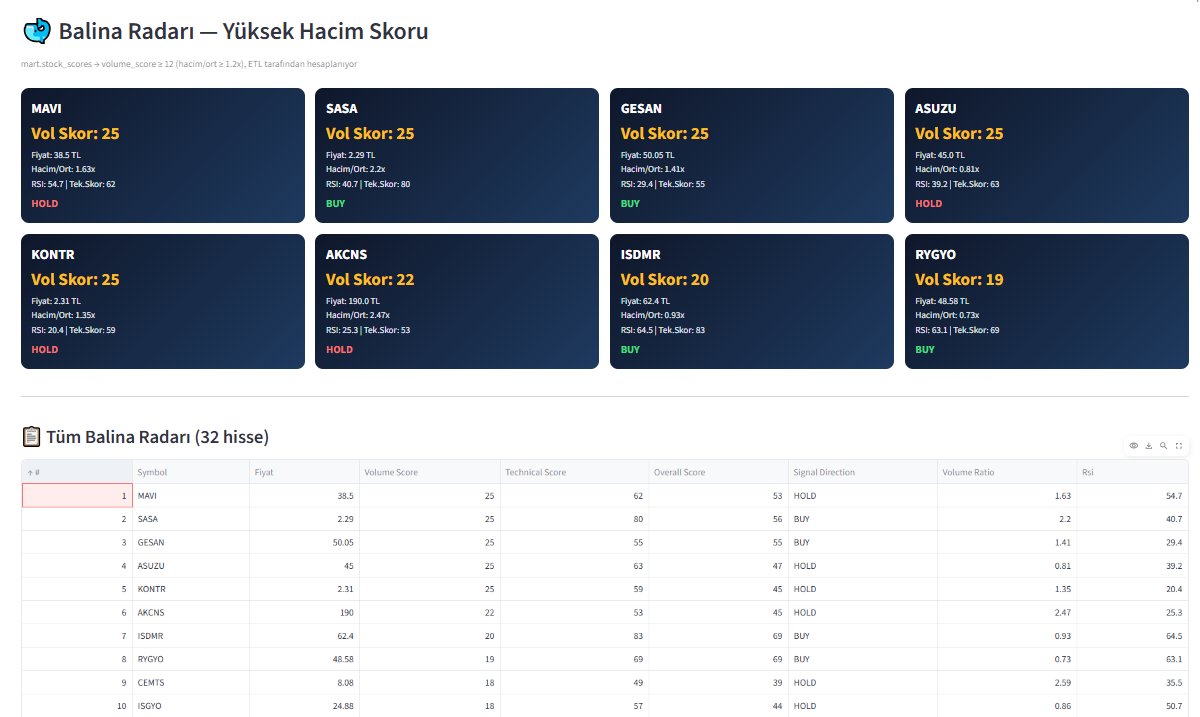
Task: Download table data as CSV
Action: [x=1148, y=446]
